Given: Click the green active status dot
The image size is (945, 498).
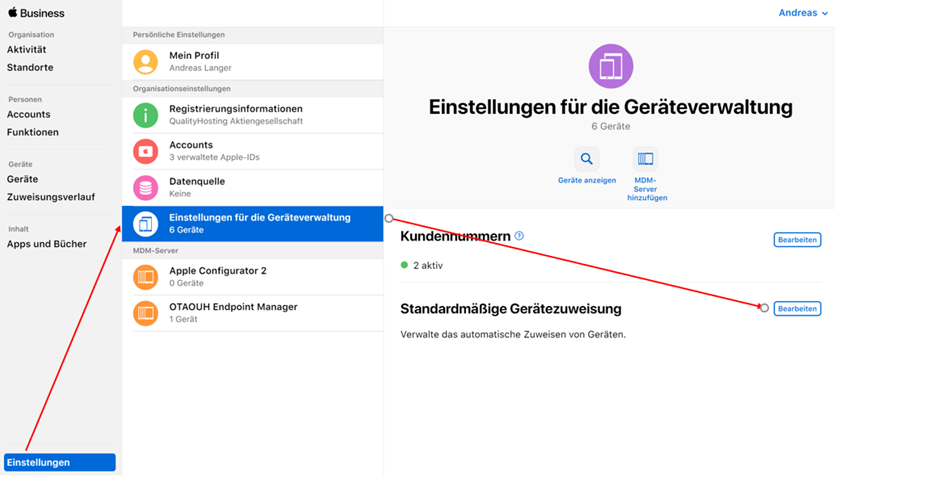Looking at the screenshot, I should (404, 265).
